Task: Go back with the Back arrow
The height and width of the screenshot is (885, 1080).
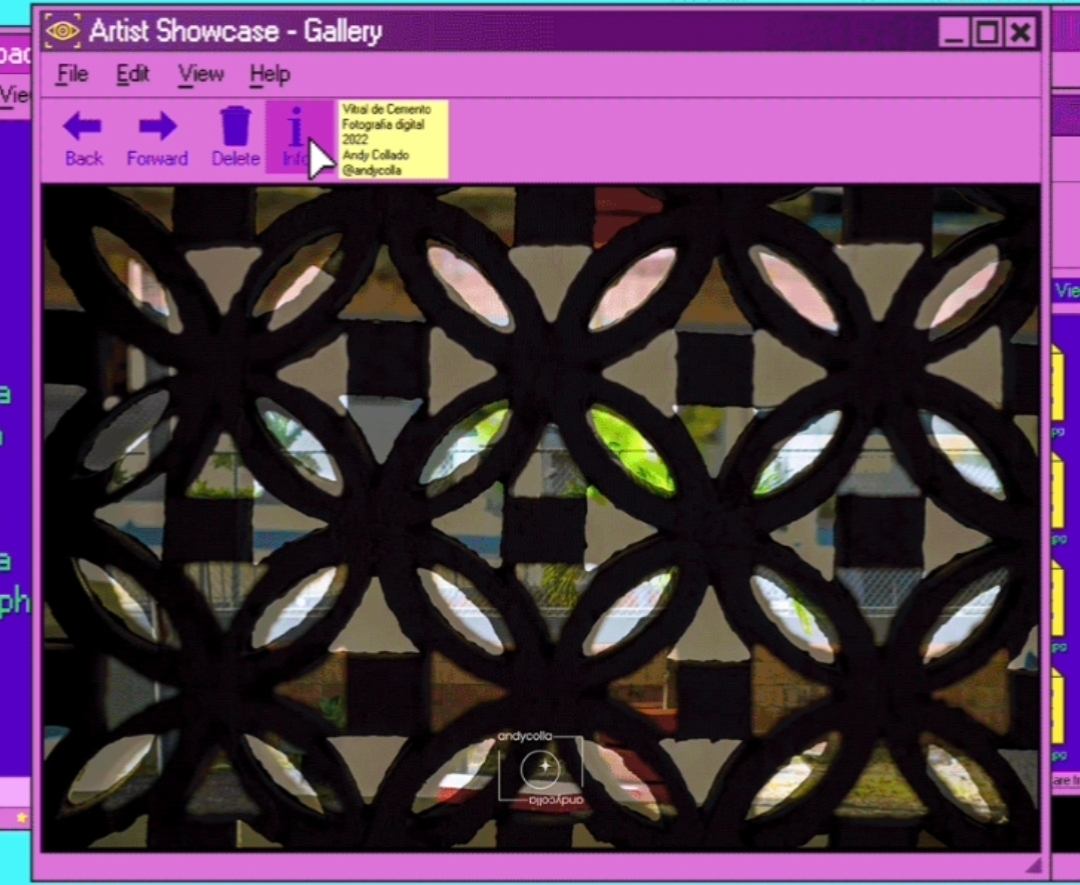Action: [x=83, y=138]
